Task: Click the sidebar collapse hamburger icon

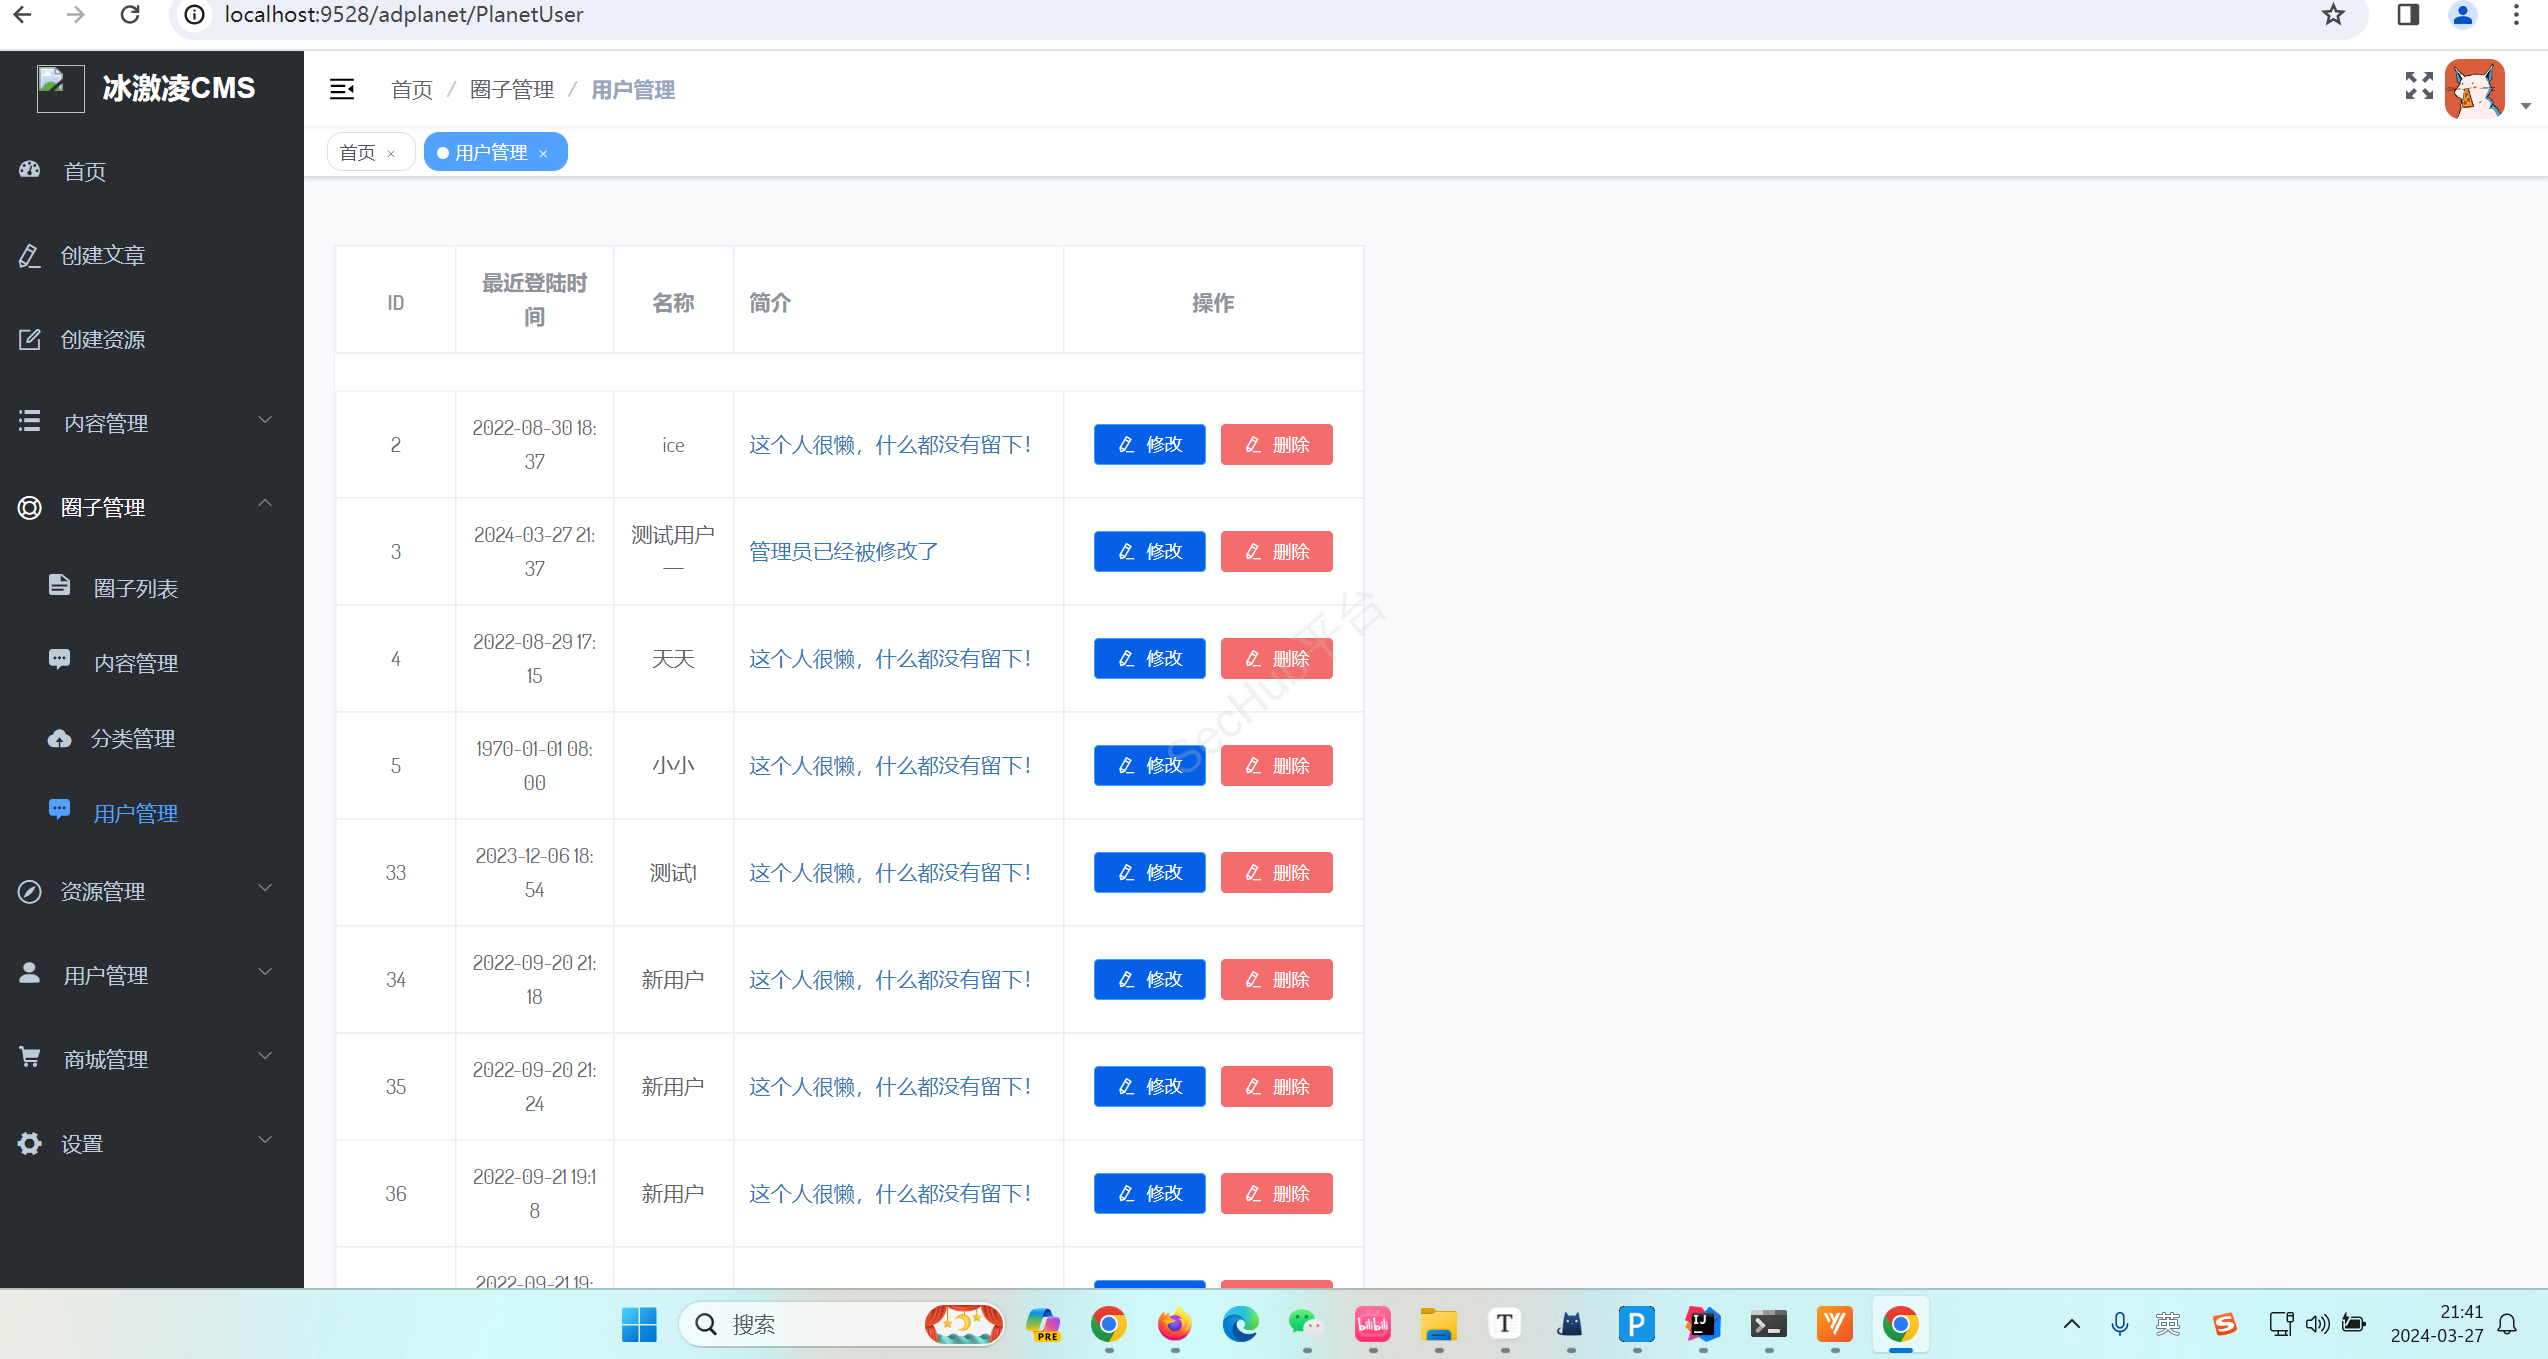Action: (x=342, y=89)
